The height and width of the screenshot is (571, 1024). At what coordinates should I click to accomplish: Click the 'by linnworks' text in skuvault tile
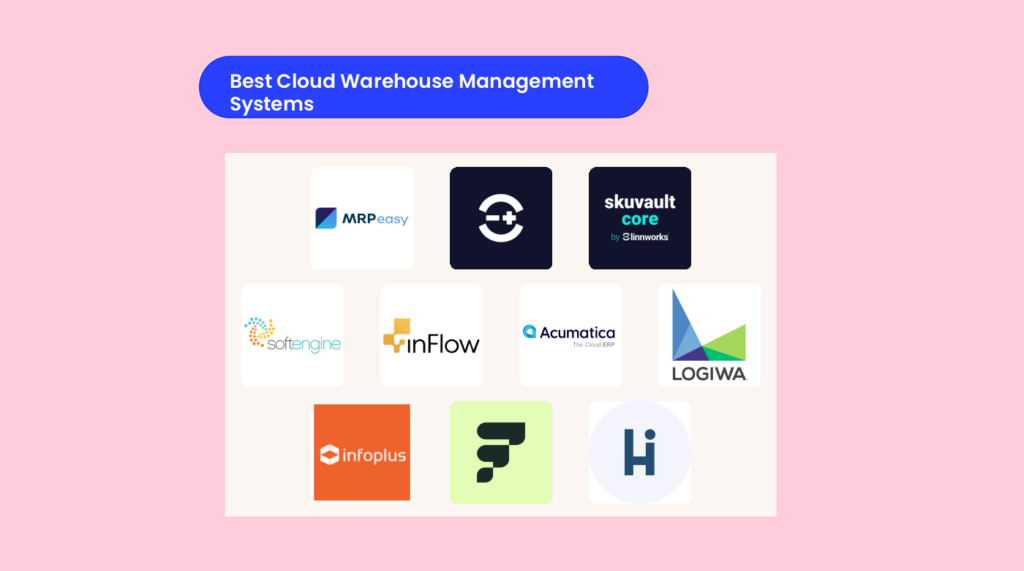(x=640, y=237)
